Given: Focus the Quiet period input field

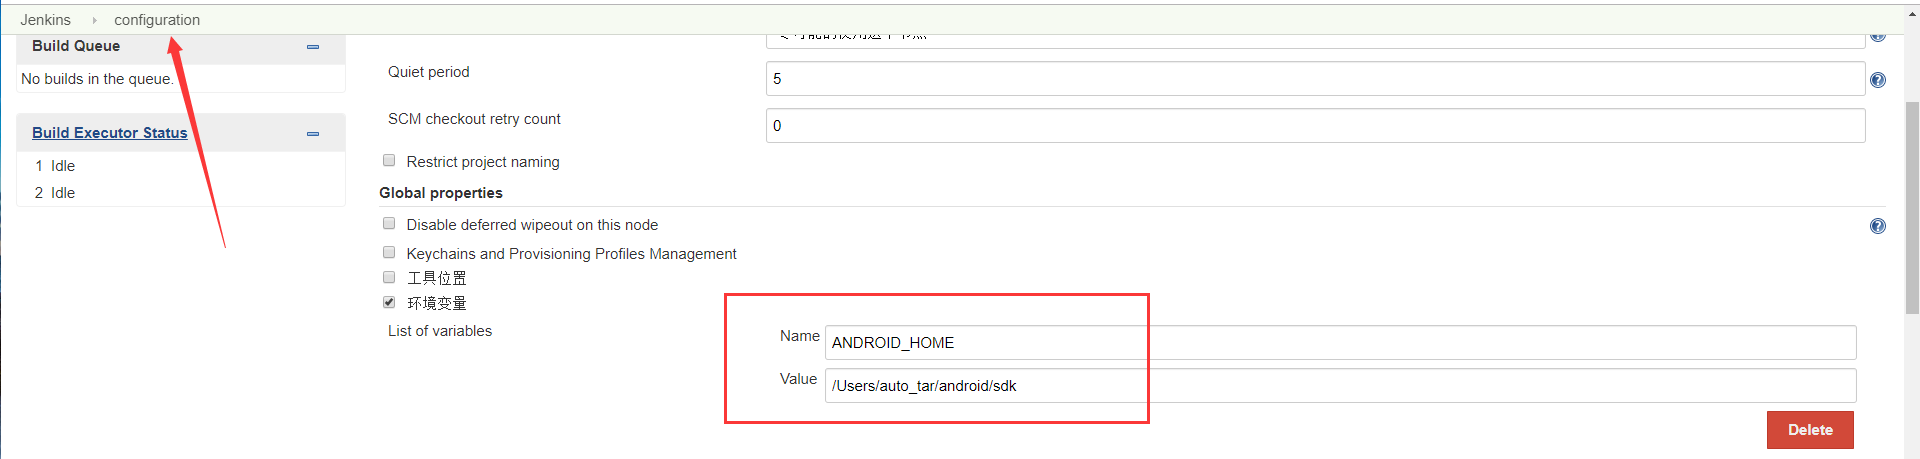Looking at the screenshot, I should pos(1314,79).
